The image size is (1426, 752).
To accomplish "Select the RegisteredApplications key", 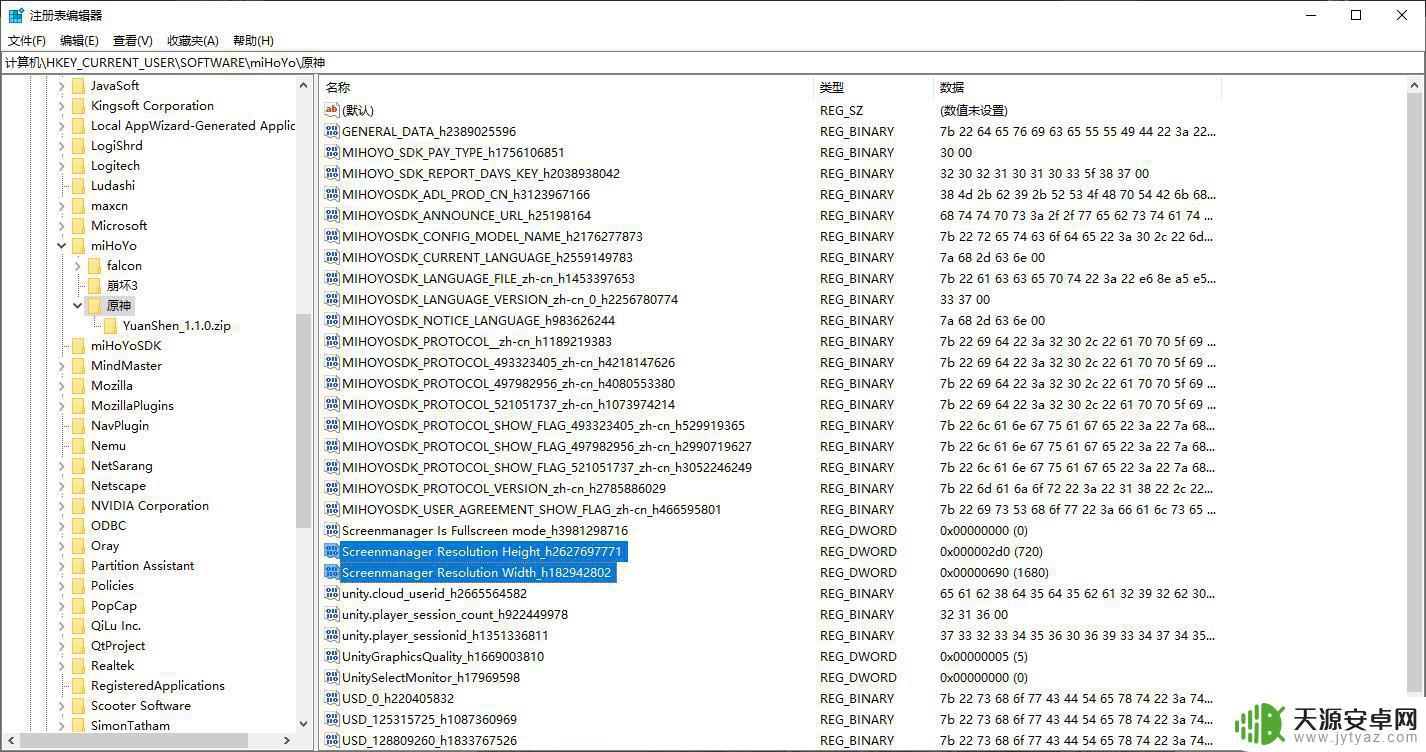I will click(x=158, y=685).
